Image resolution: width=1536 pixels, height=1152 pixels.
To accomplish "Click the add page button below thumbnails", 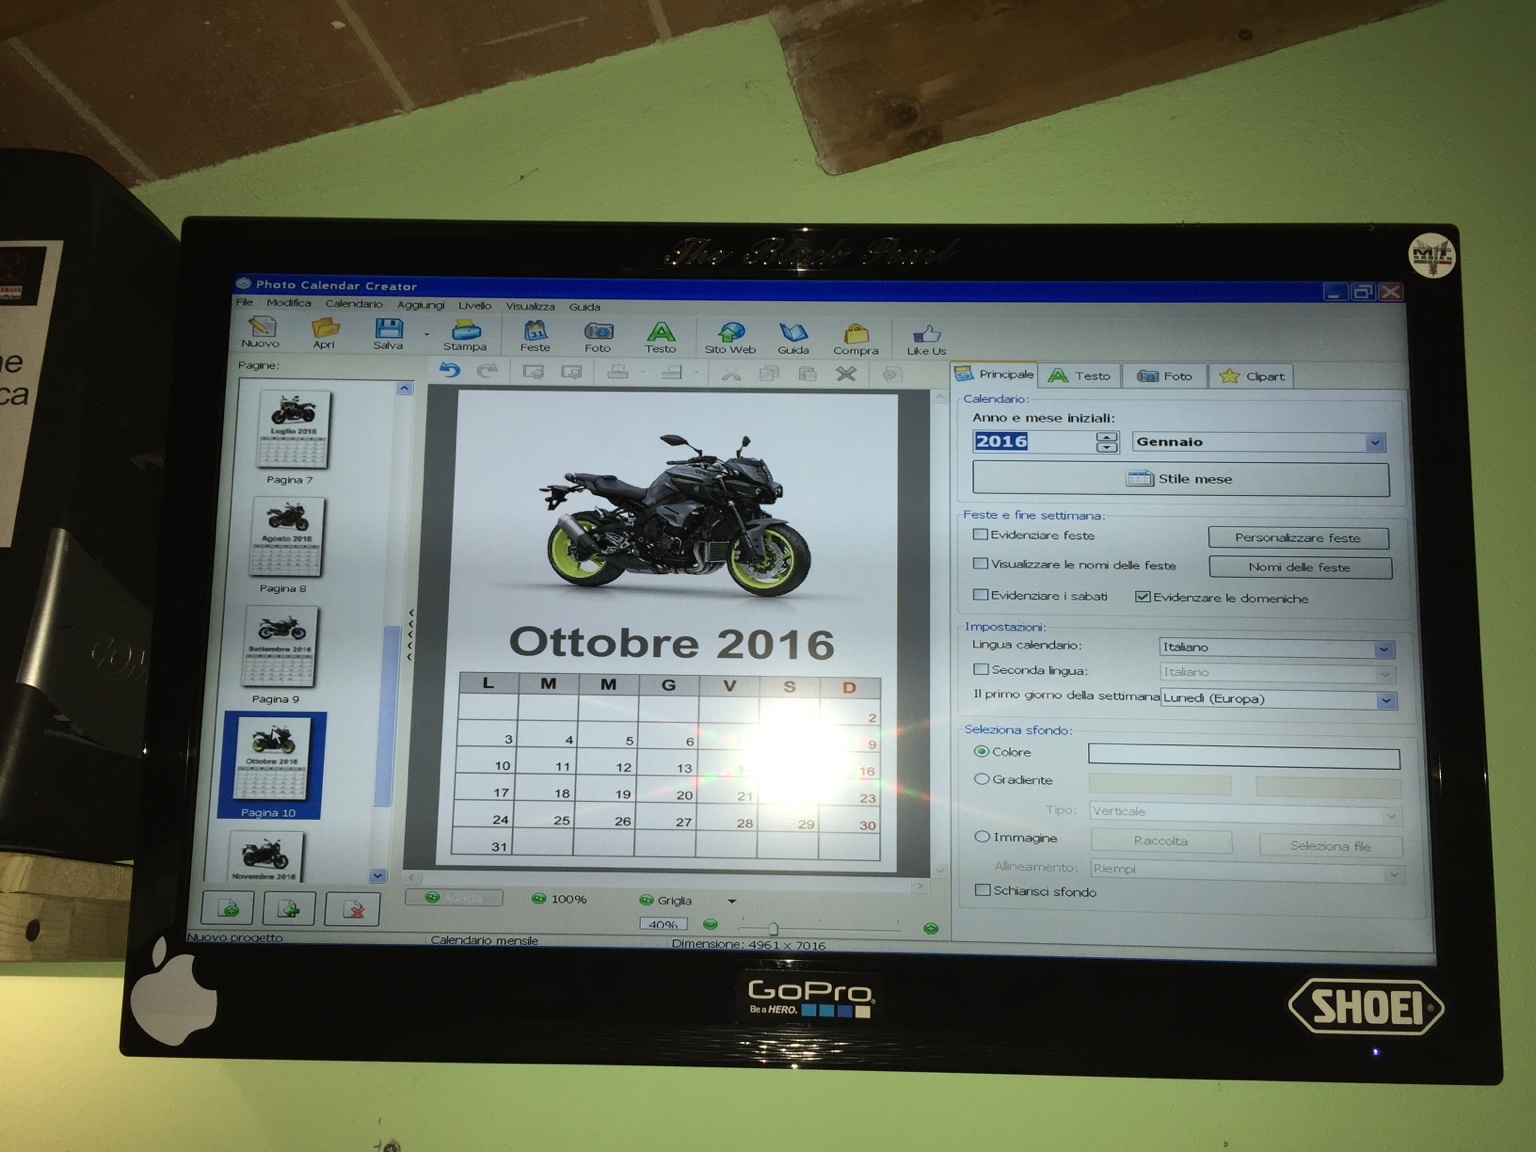I will point(227,908).
